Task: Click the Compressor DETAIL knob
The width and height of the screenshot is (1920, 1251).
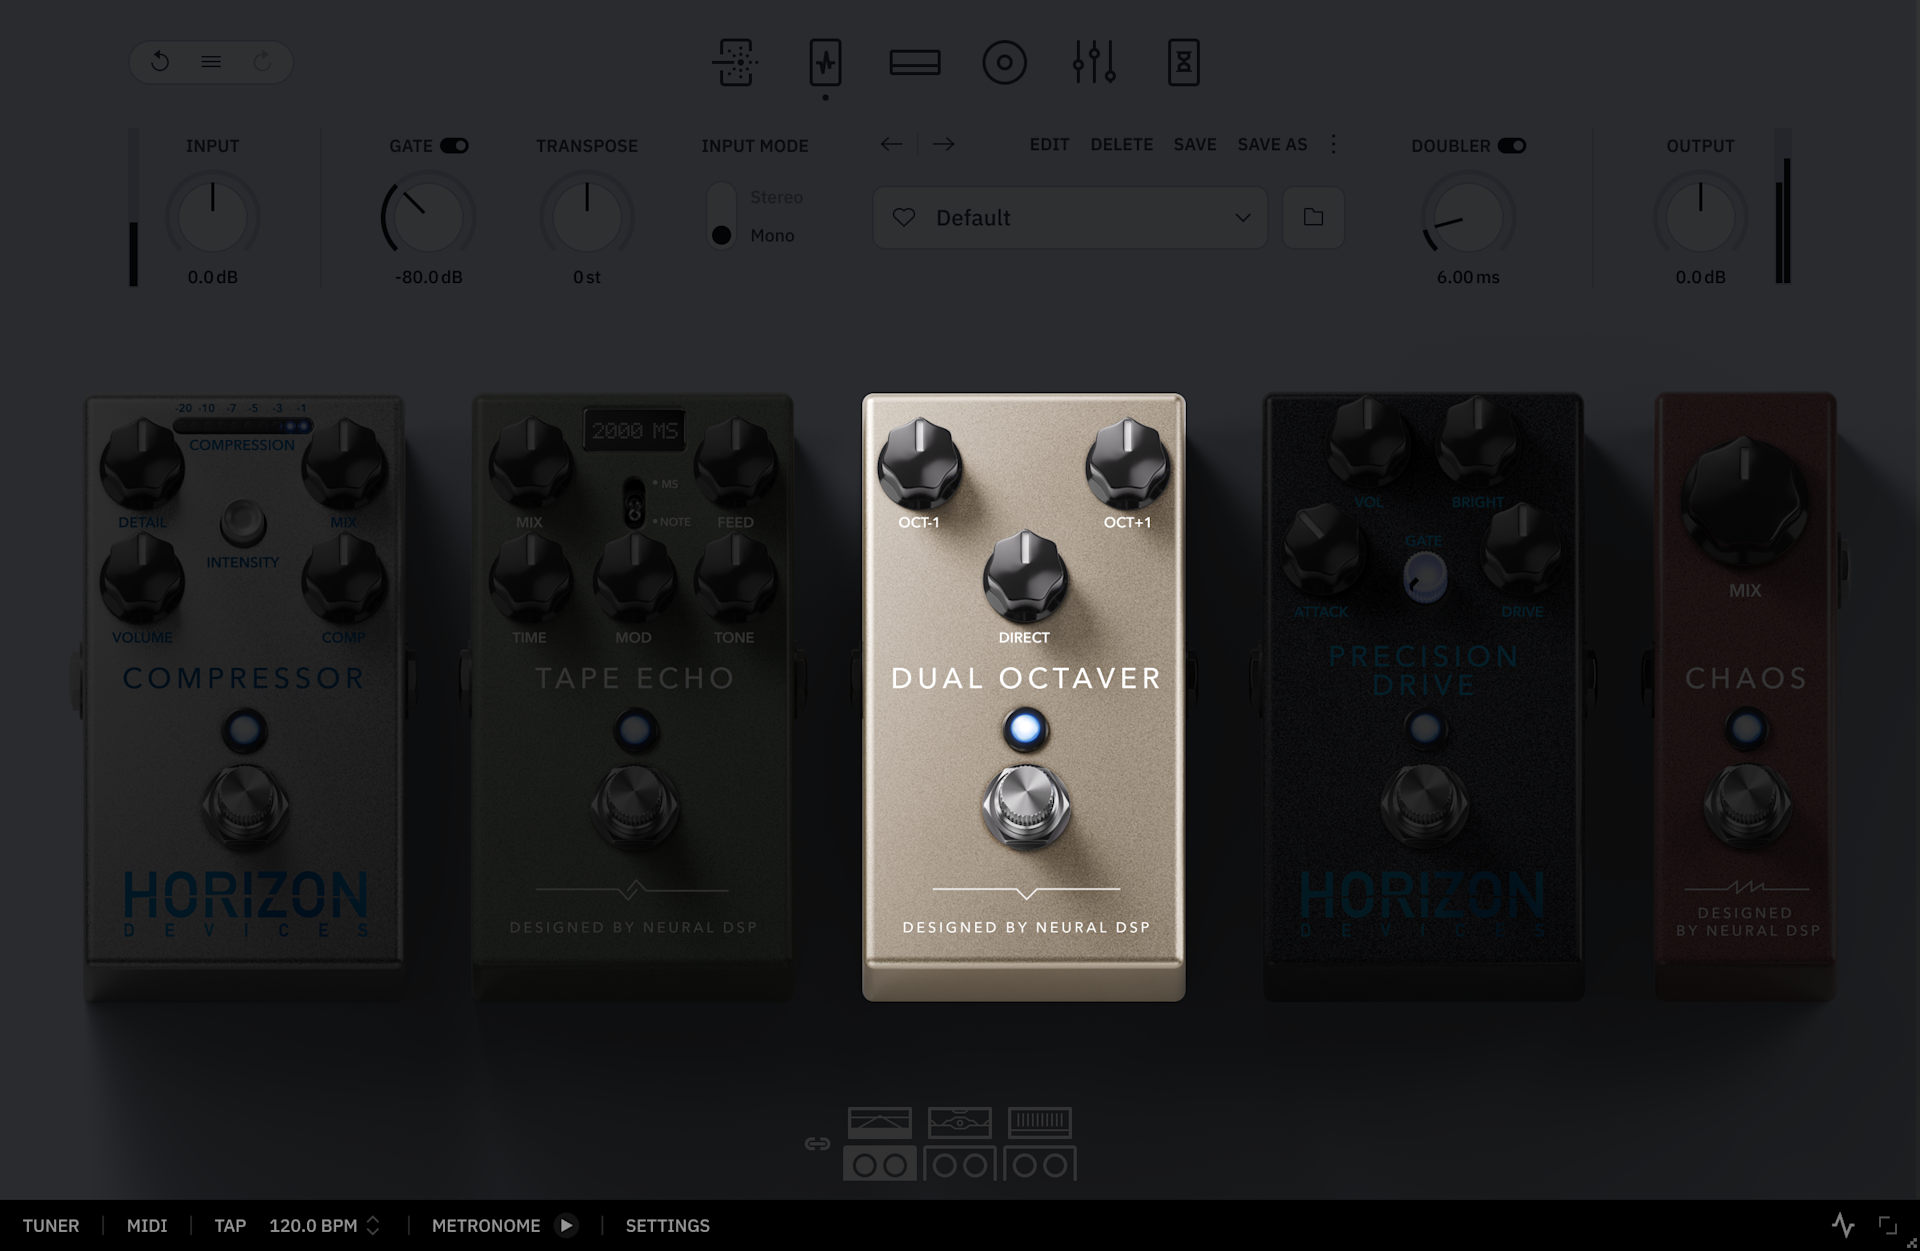Action: coord(142,463)
